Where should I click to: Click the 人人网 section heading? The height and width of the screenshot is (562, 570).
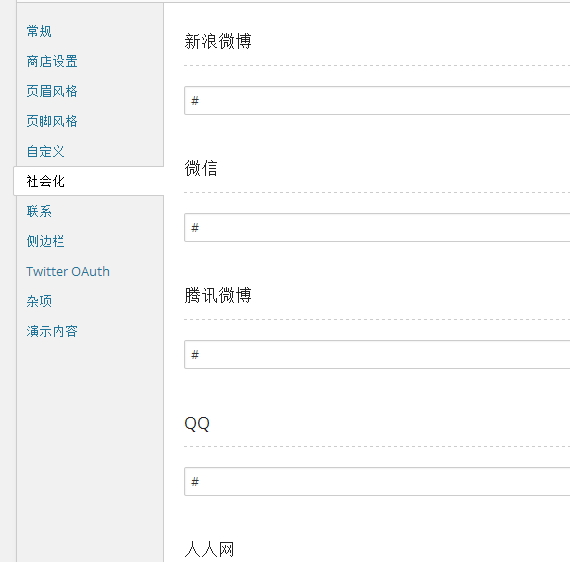pos(209,549)
